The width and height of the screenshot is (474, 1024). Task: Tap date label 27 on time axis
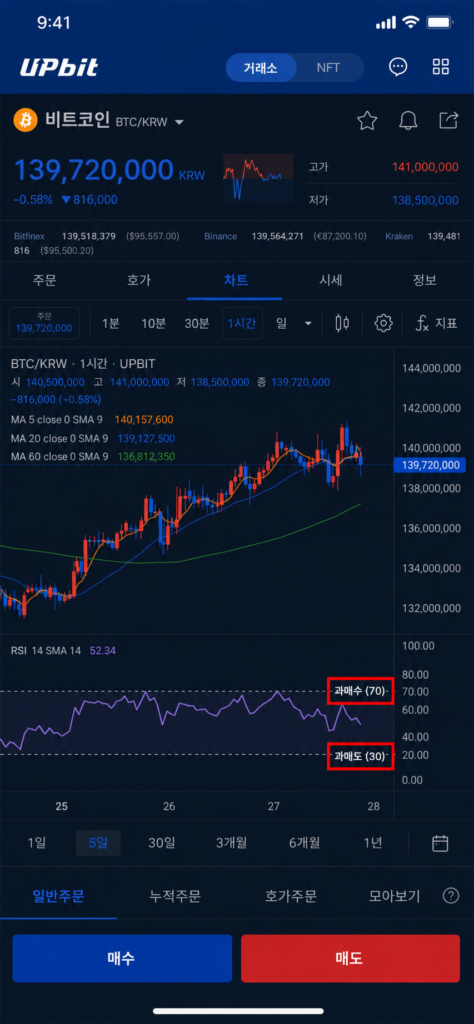point(274,807)
